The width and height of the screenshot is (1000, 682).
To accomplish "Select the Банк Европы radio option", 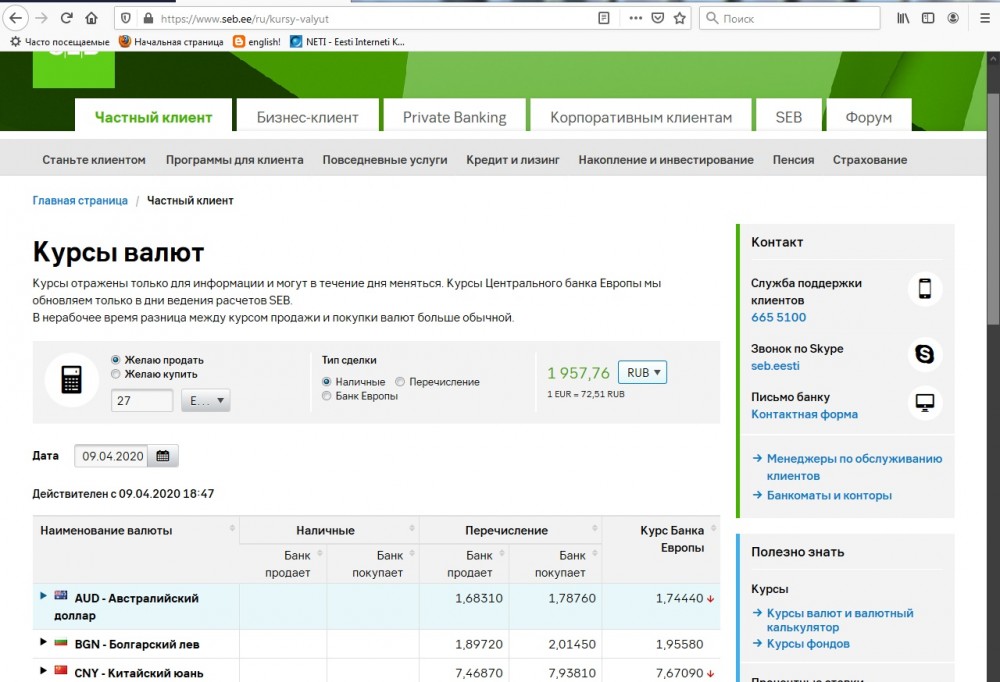I will 327,396.
